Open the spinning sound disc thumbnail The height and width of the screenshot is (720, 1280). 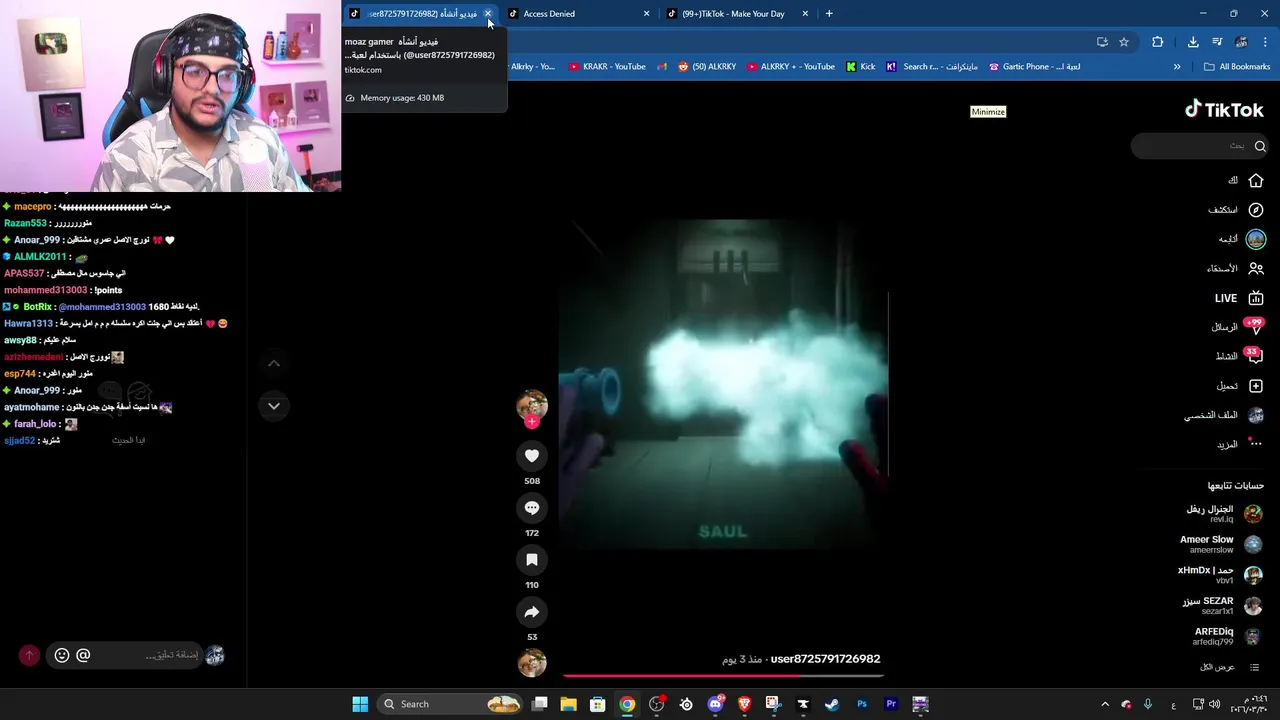(532, 662)
